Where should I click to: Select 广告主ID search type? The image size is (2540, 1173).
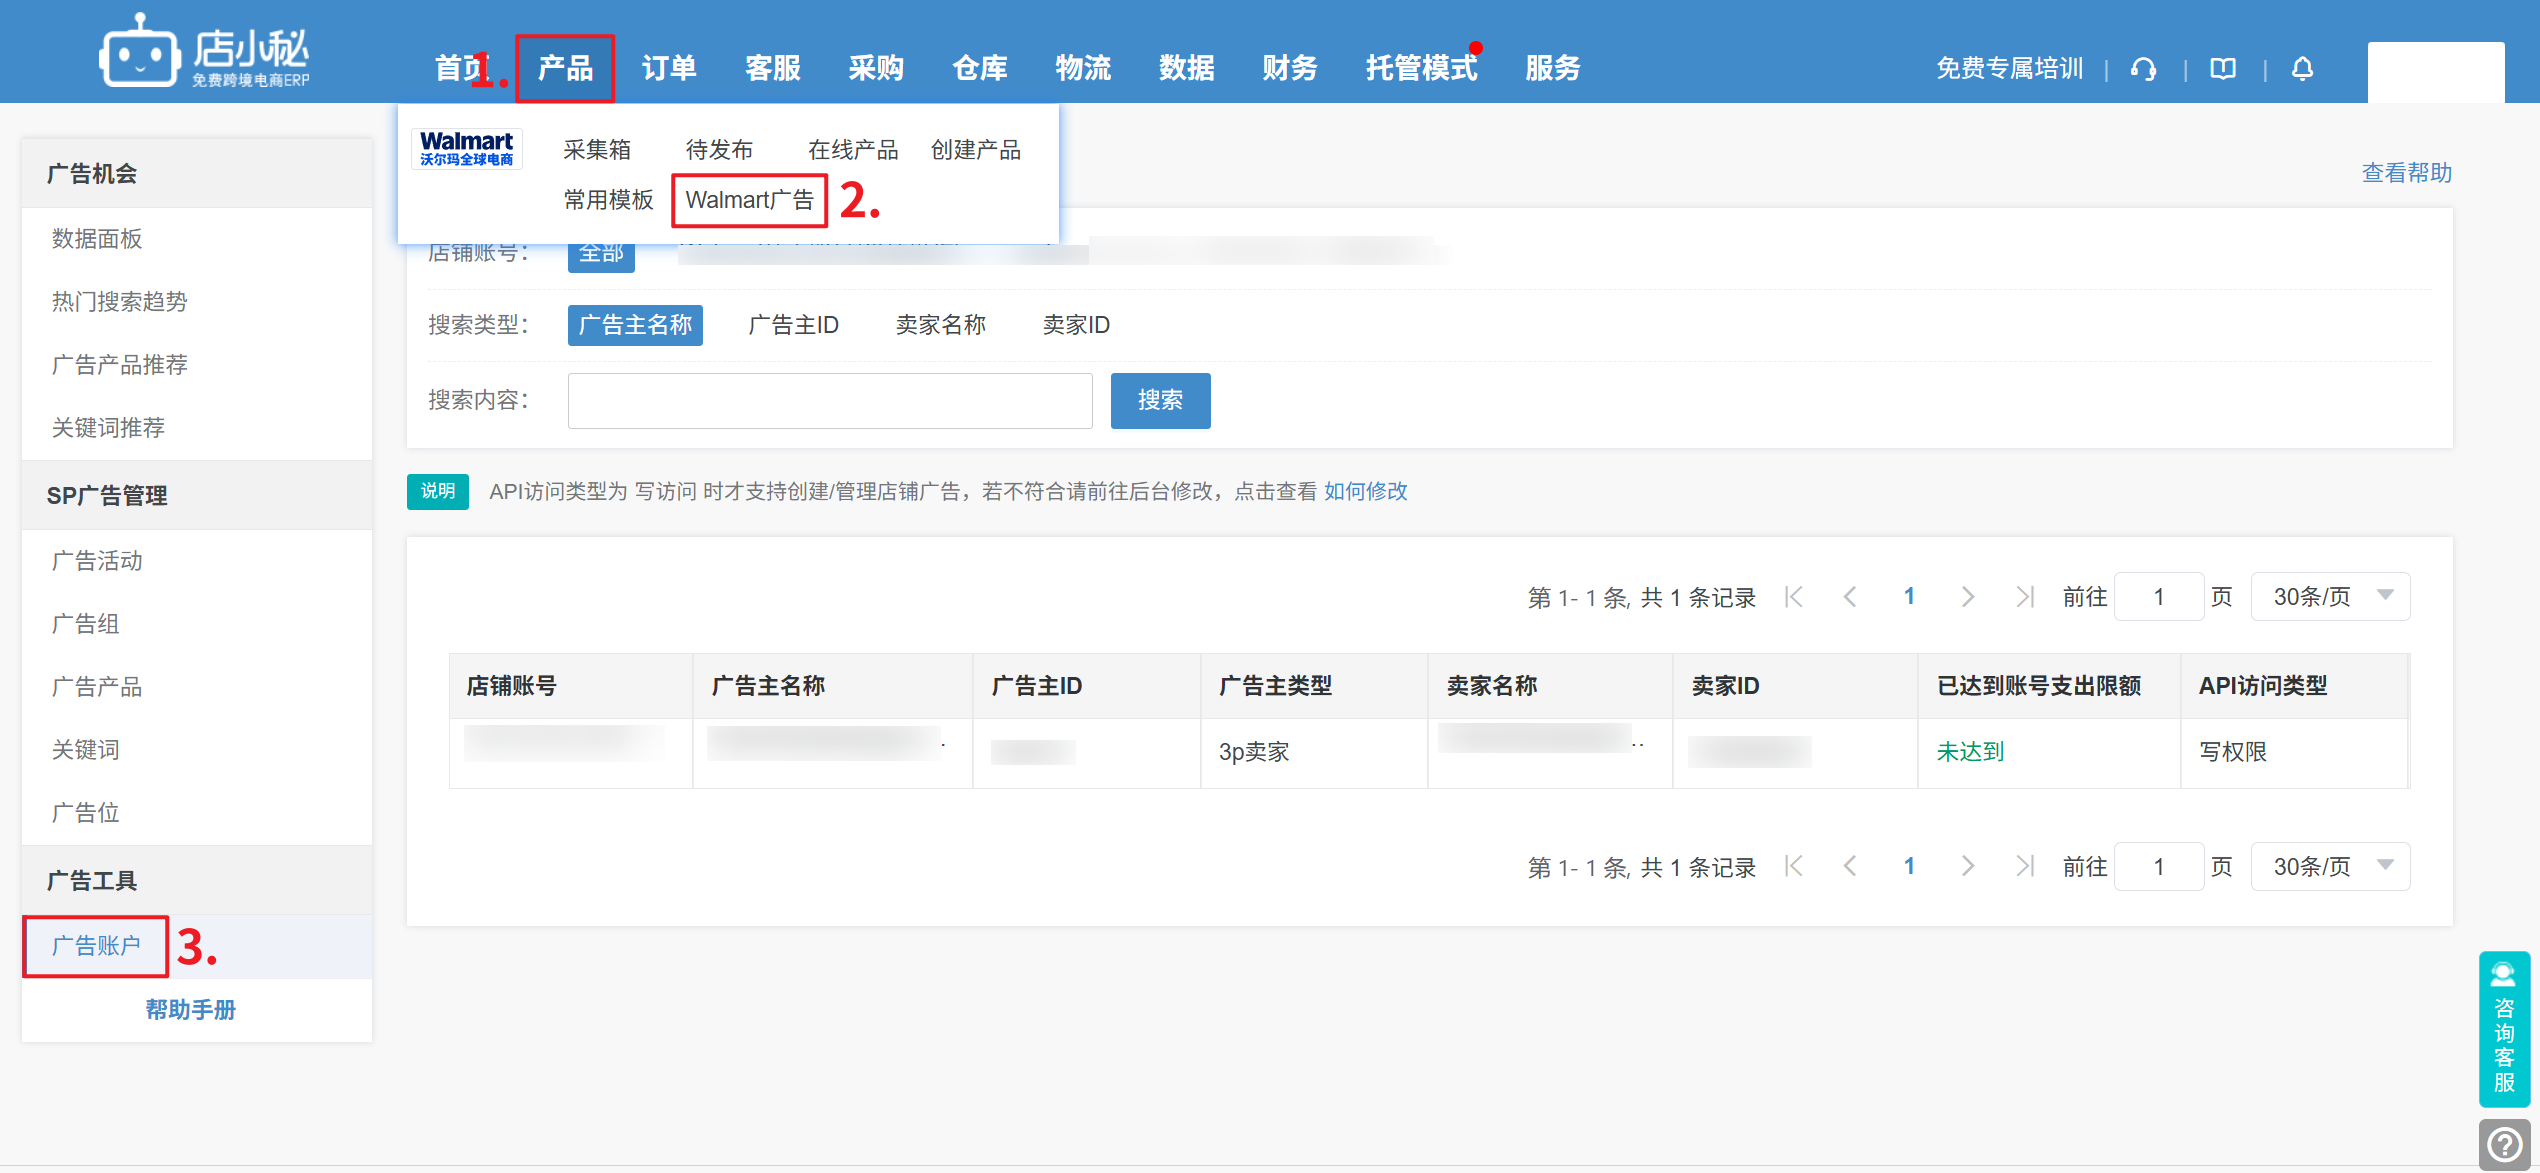[793, 325]
